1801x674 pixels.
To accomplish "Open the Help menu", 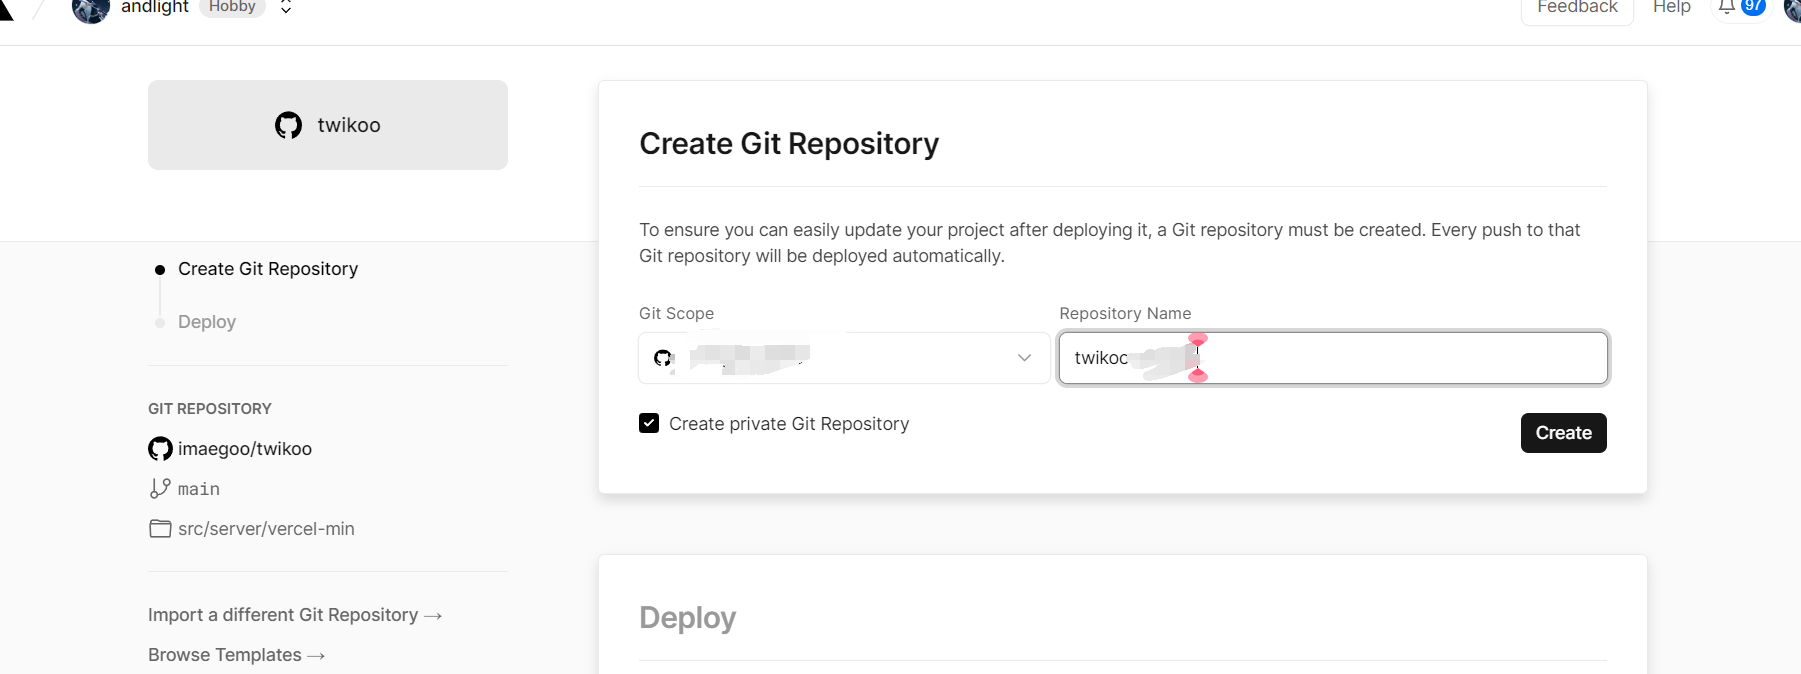I will click(1671, 7).
